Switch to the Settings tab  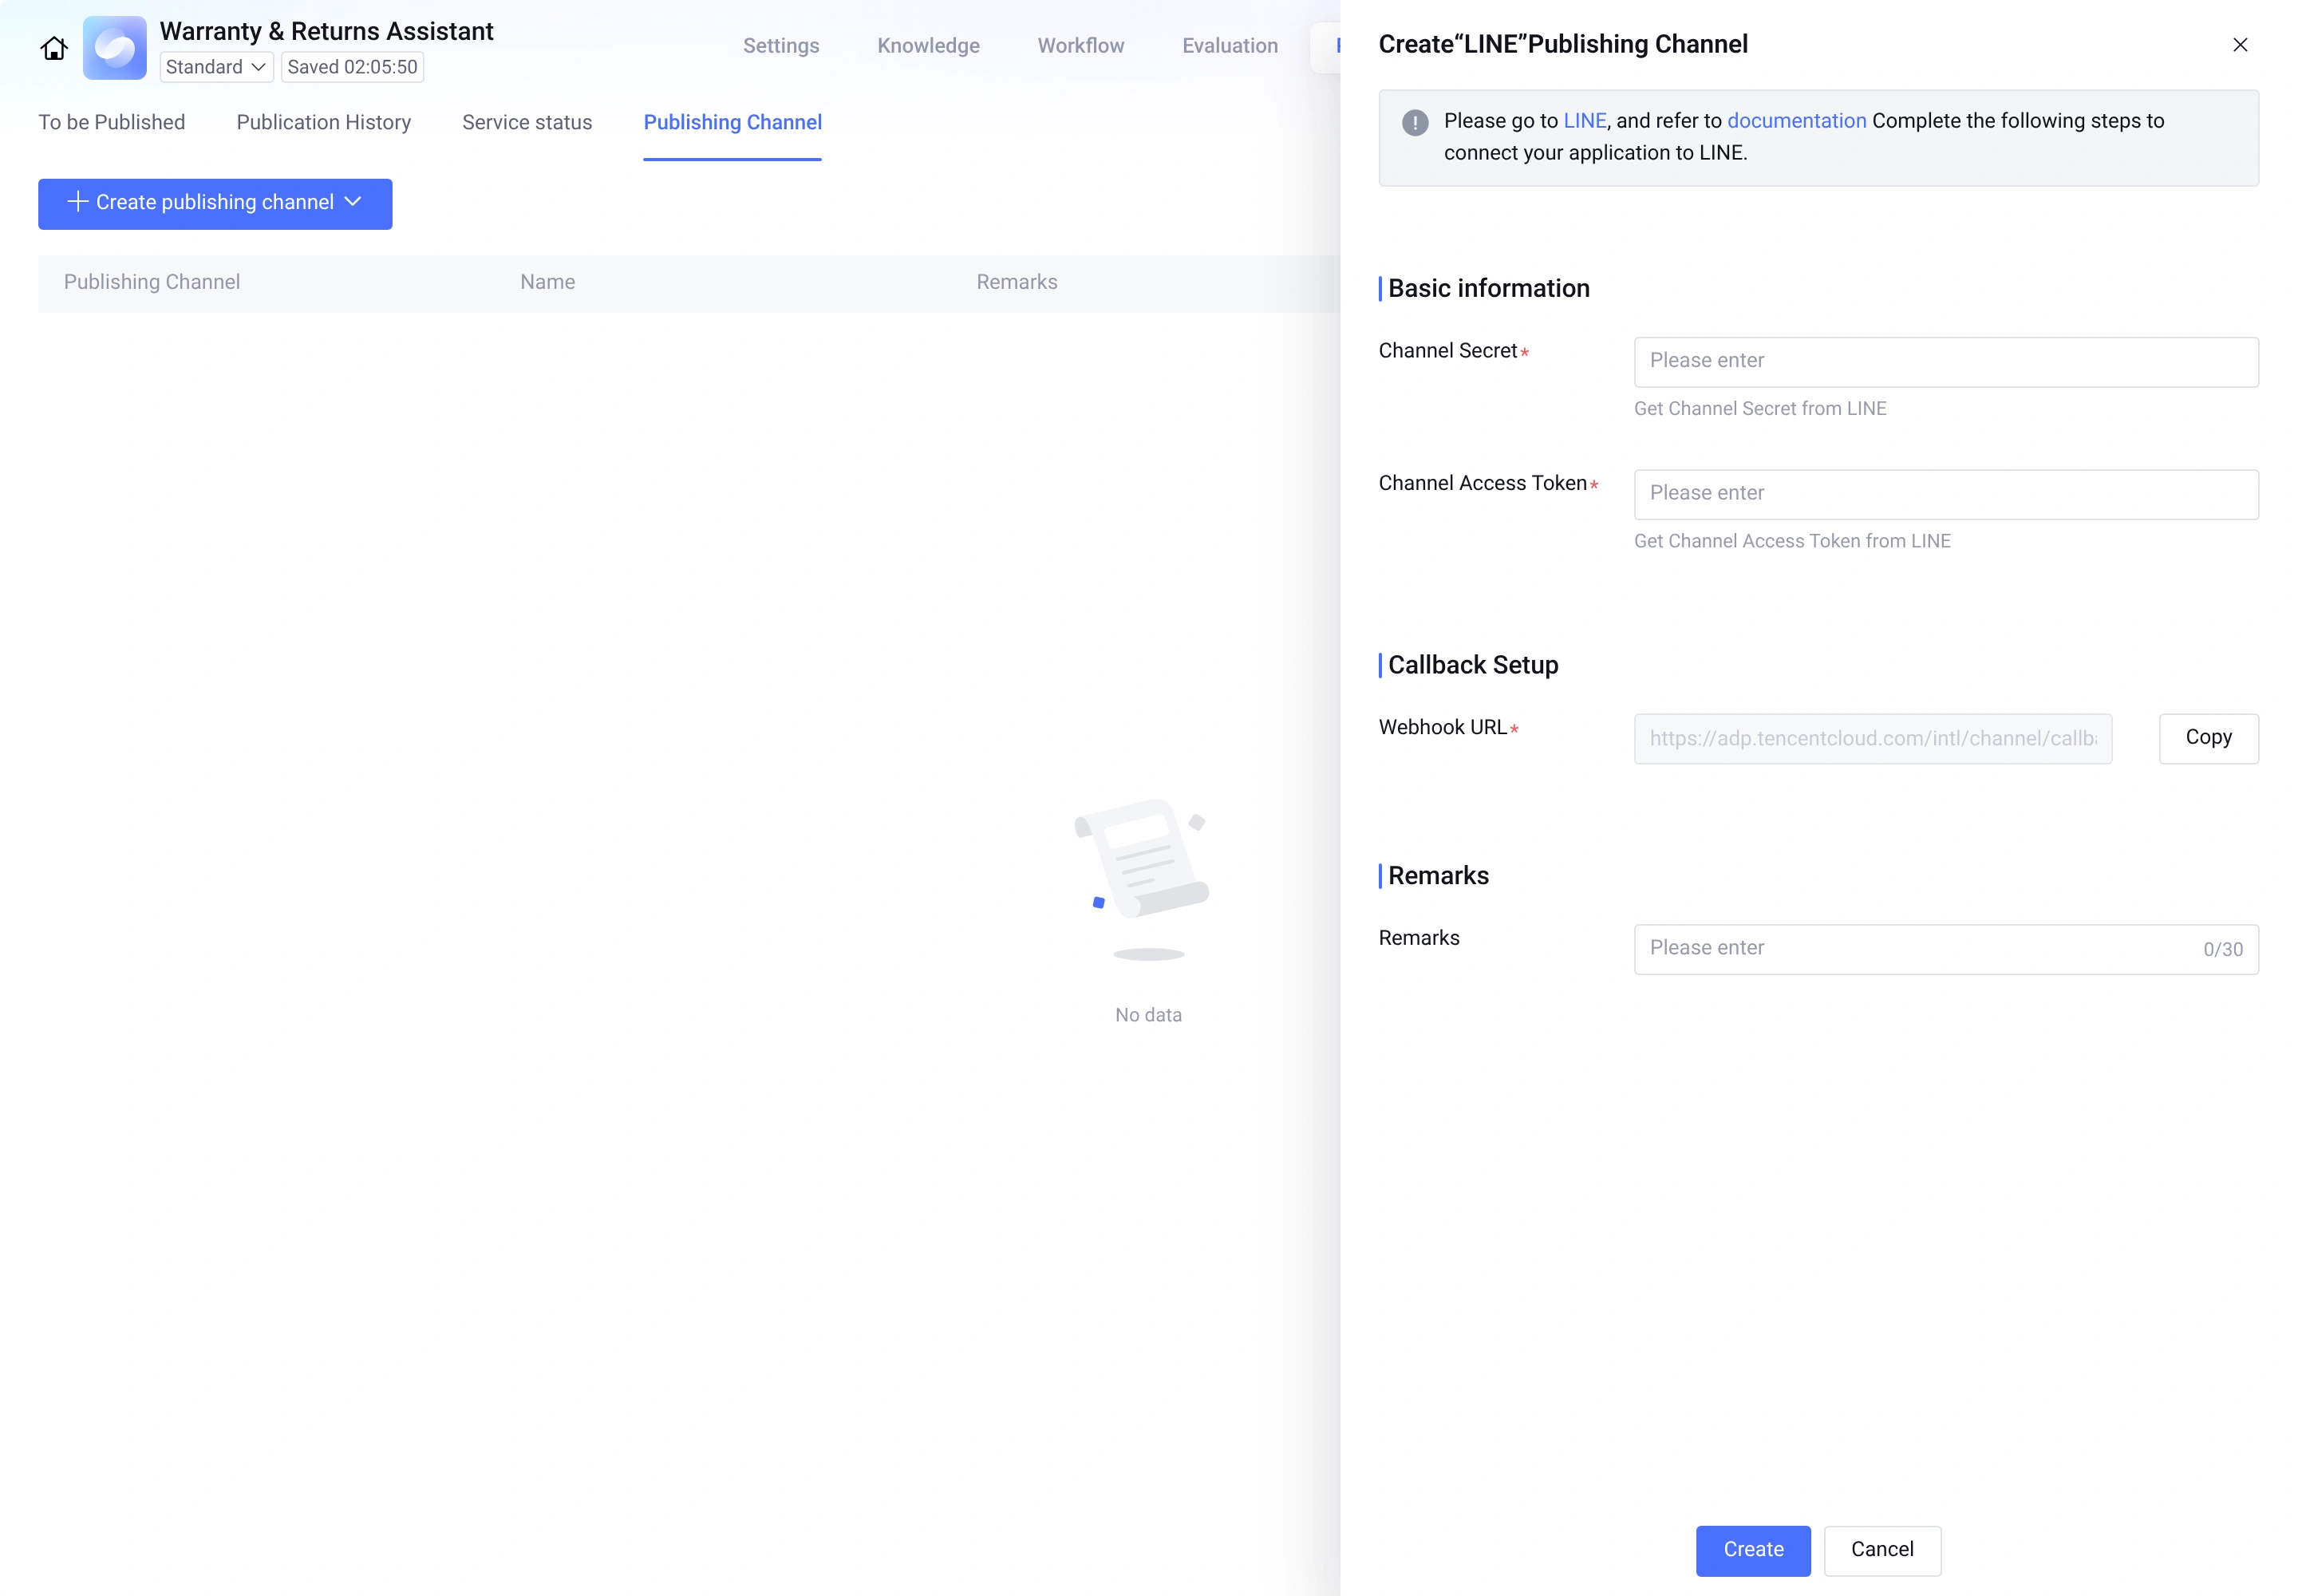pyautogui.click(x=781, y=46)
